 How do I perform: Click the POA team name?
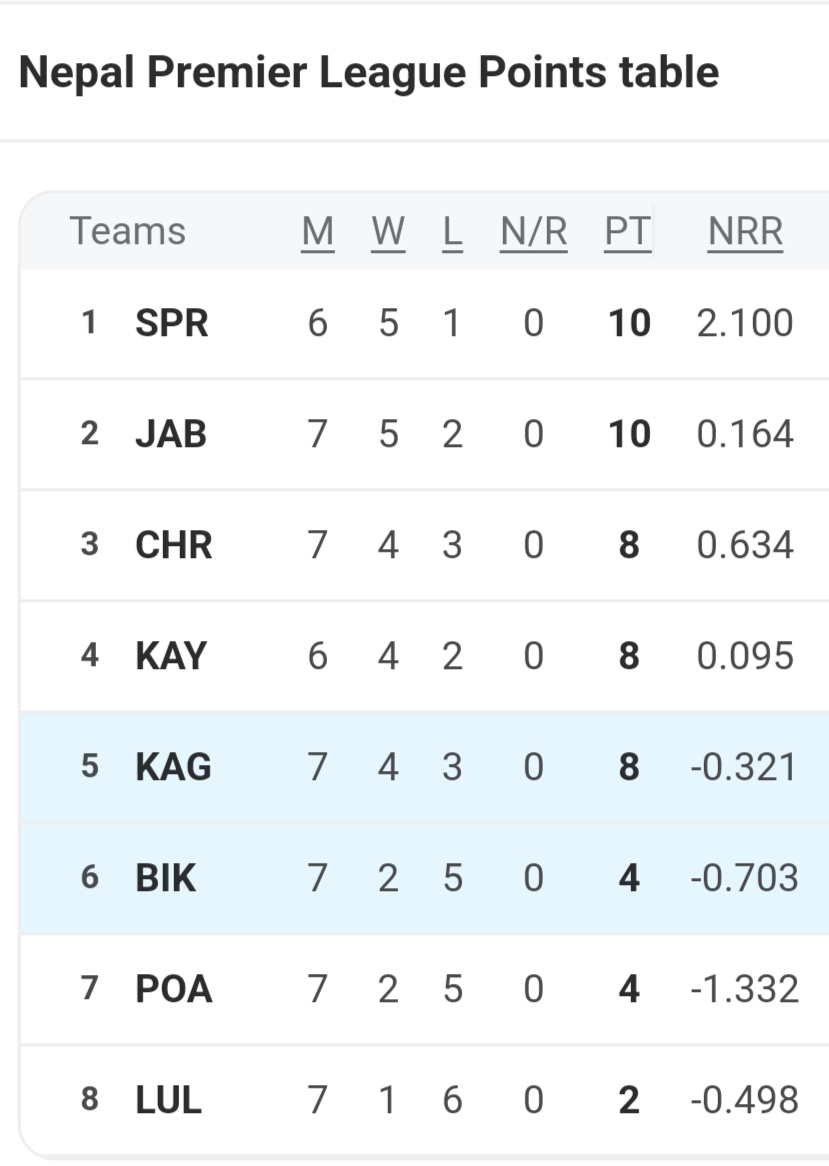(x=174, y=989)
